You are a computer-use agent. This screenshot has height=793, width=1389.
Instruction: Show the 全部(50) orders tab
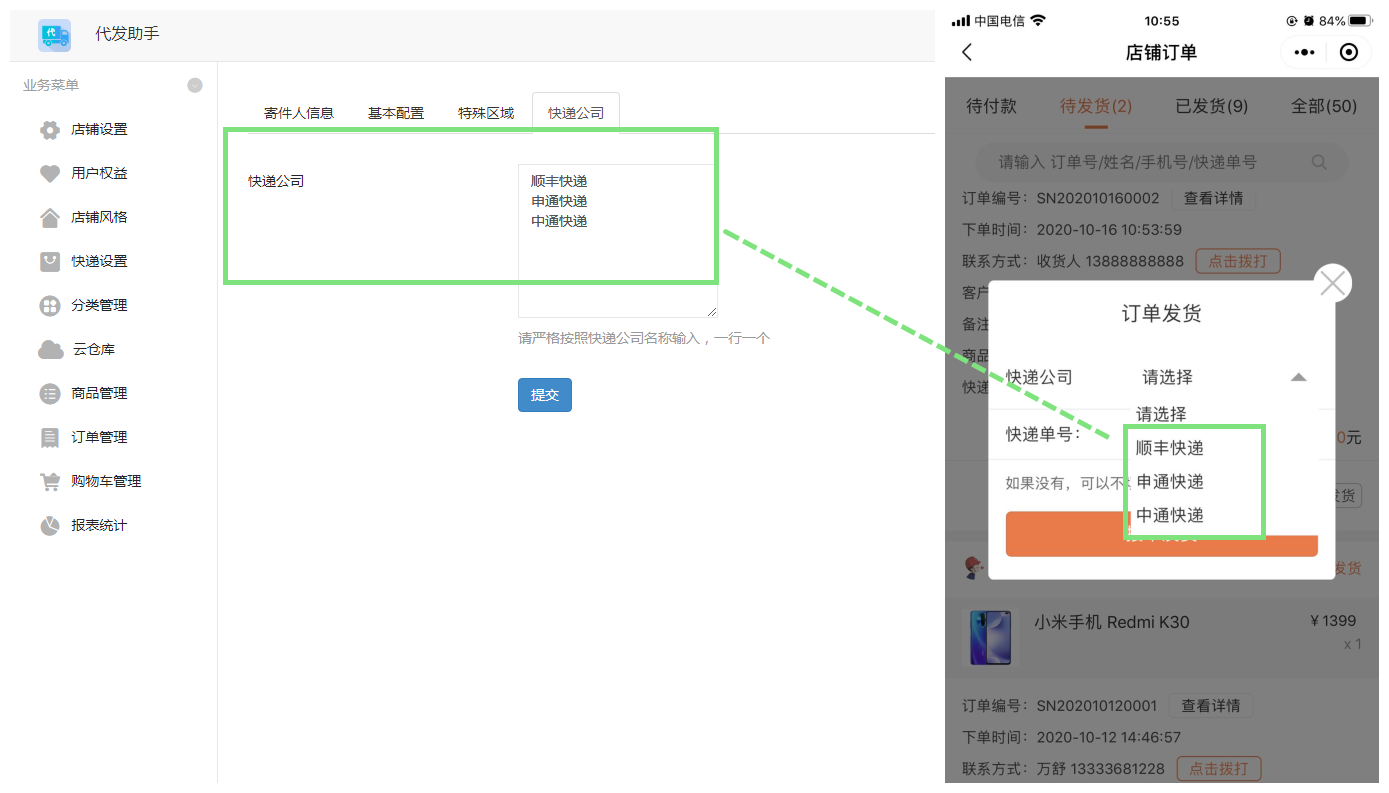(x=1324, y=106)
